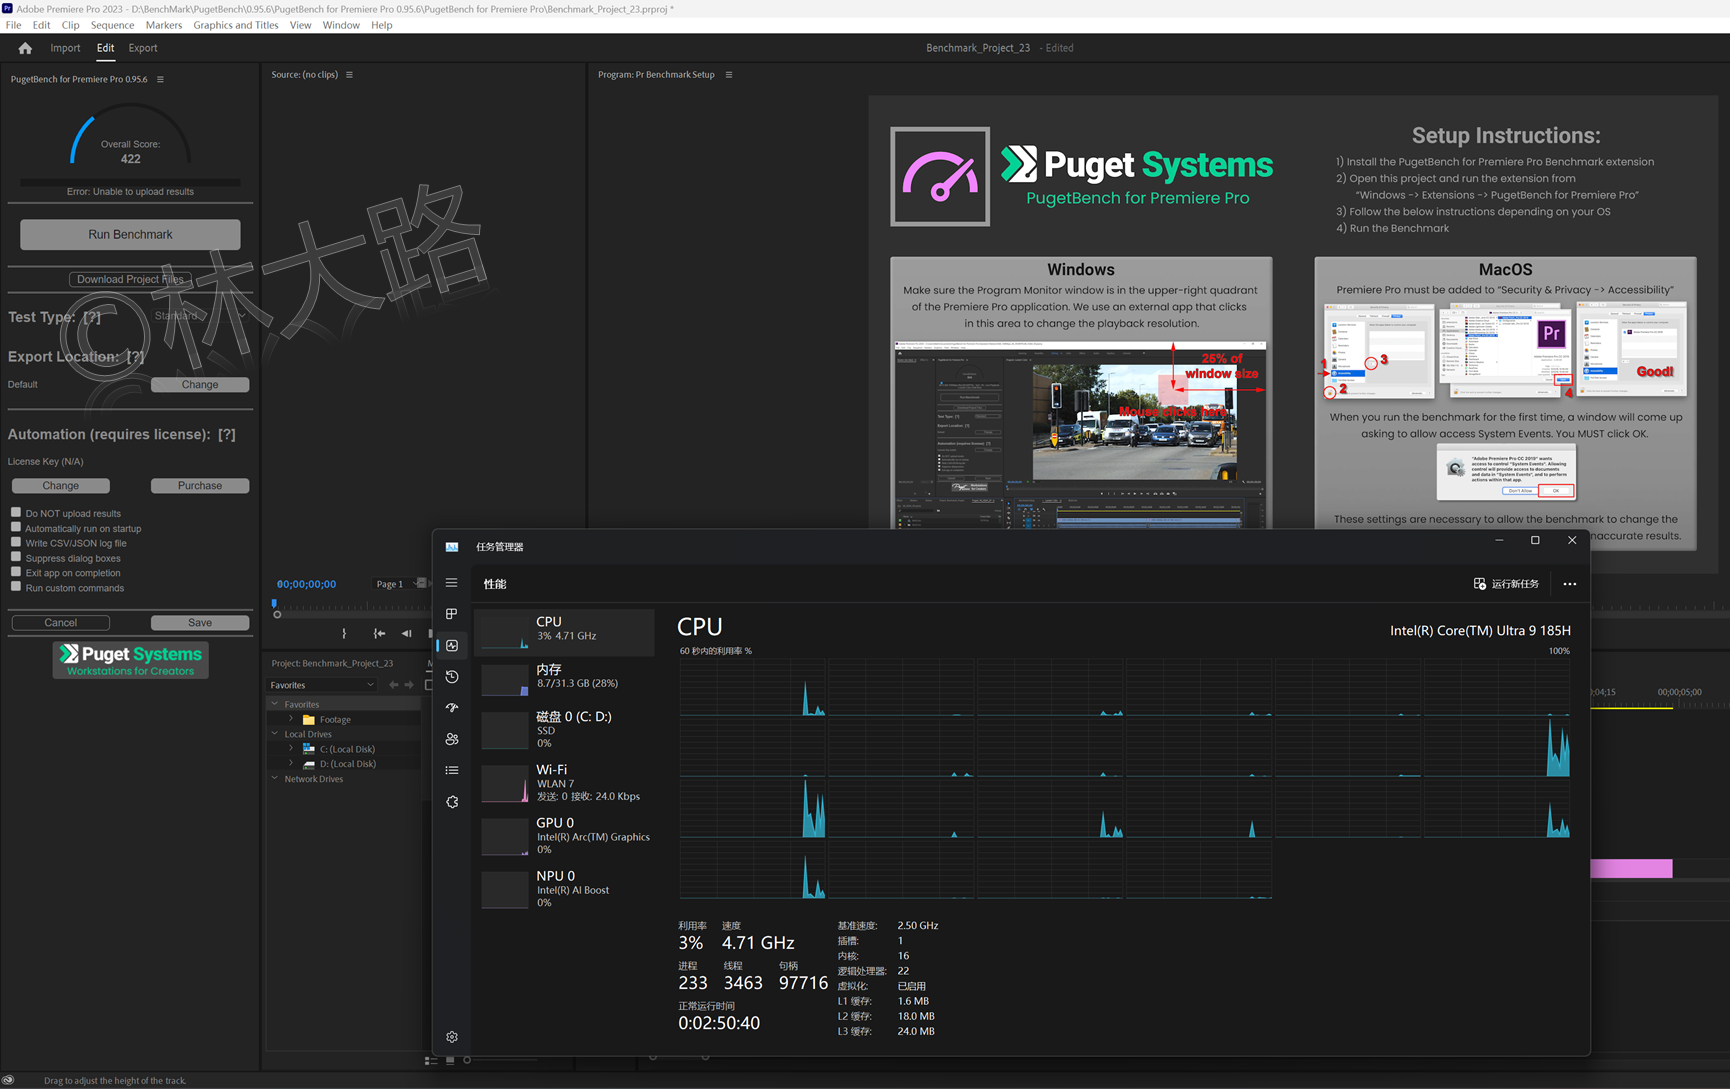
Task: Open the Page 1 dropdown in Source monitor
Action: [x=398, y=584]
